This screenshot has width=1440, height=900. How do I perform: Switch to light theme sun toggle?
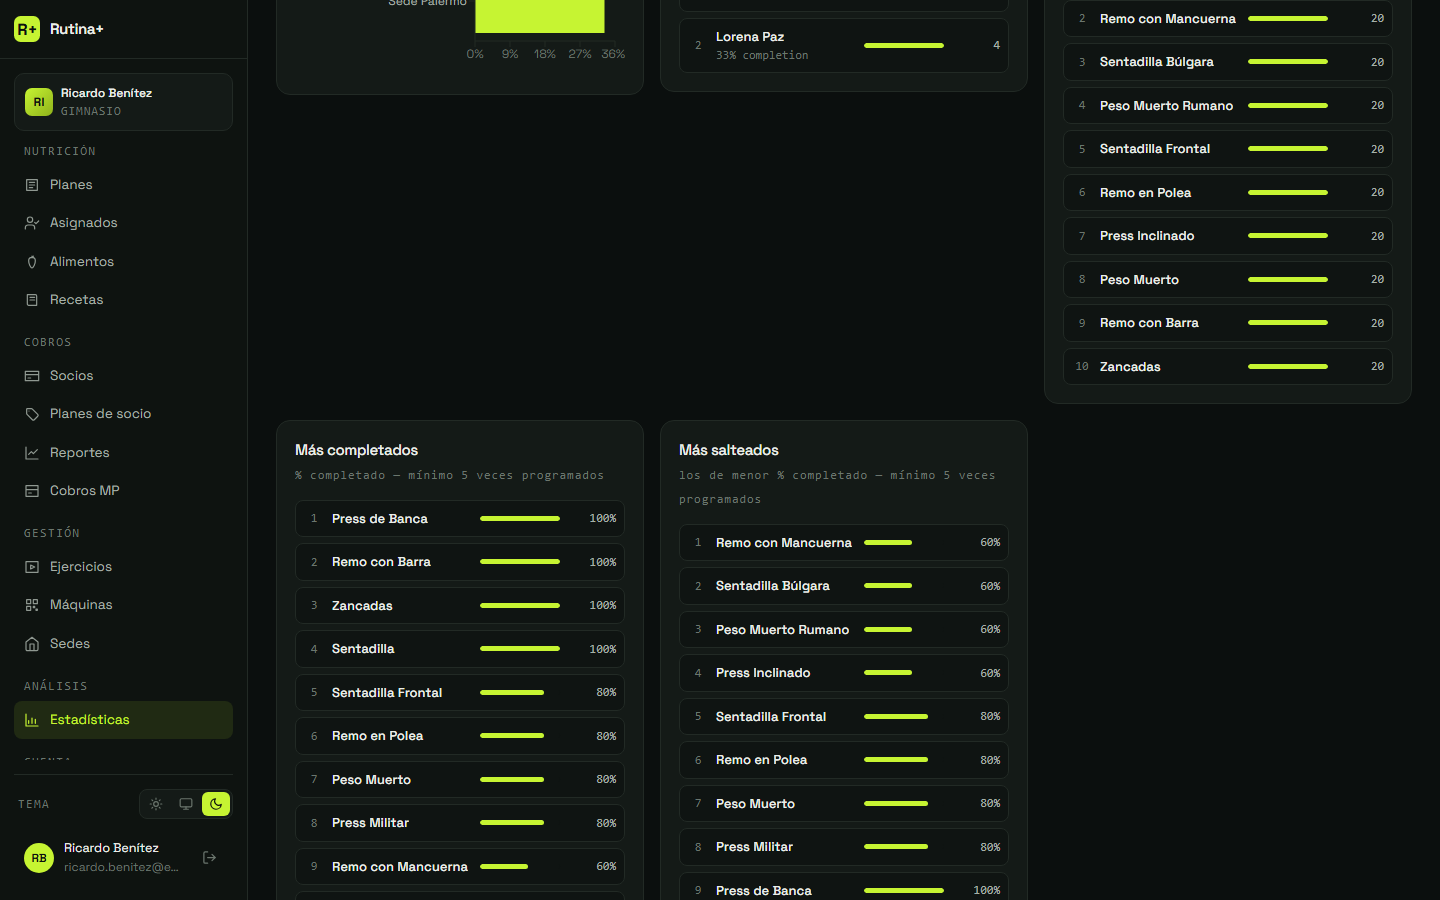click(156, 804)
